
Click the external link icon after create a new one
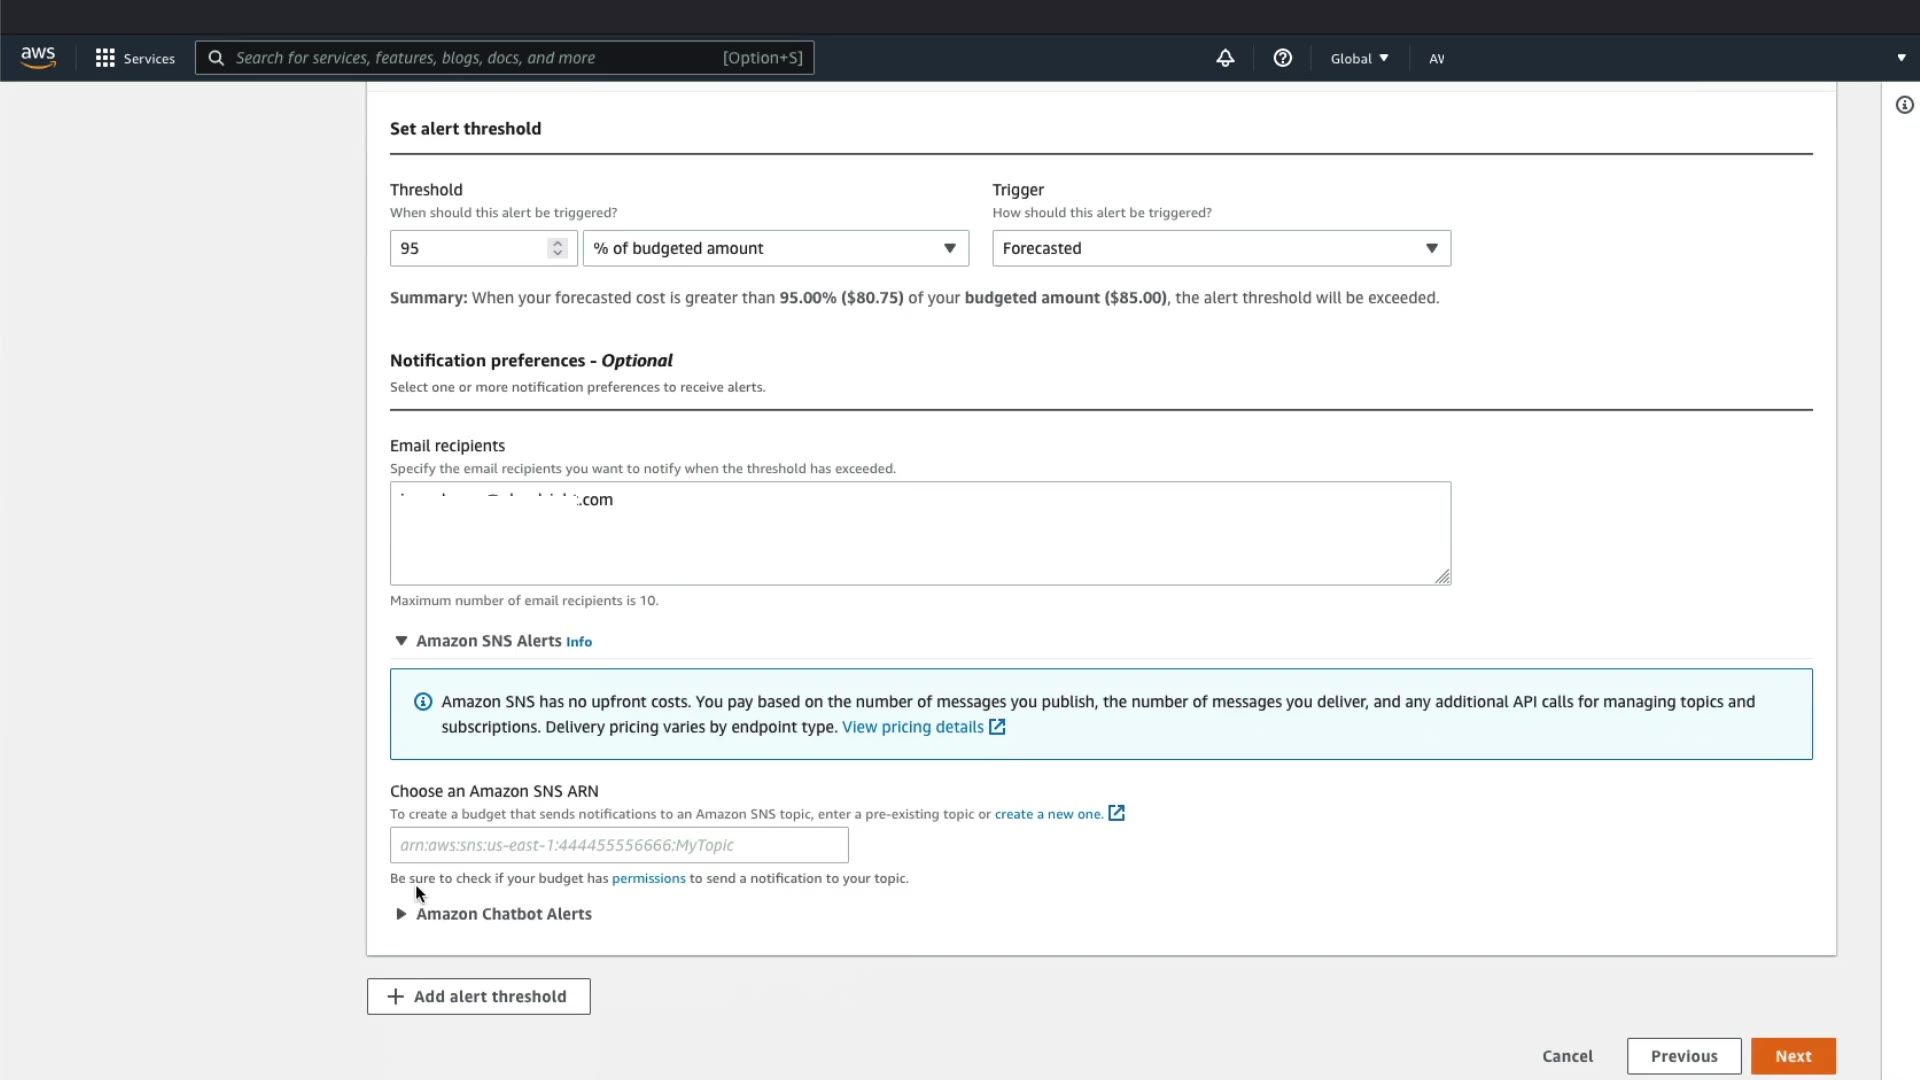tap(1116, 813)
